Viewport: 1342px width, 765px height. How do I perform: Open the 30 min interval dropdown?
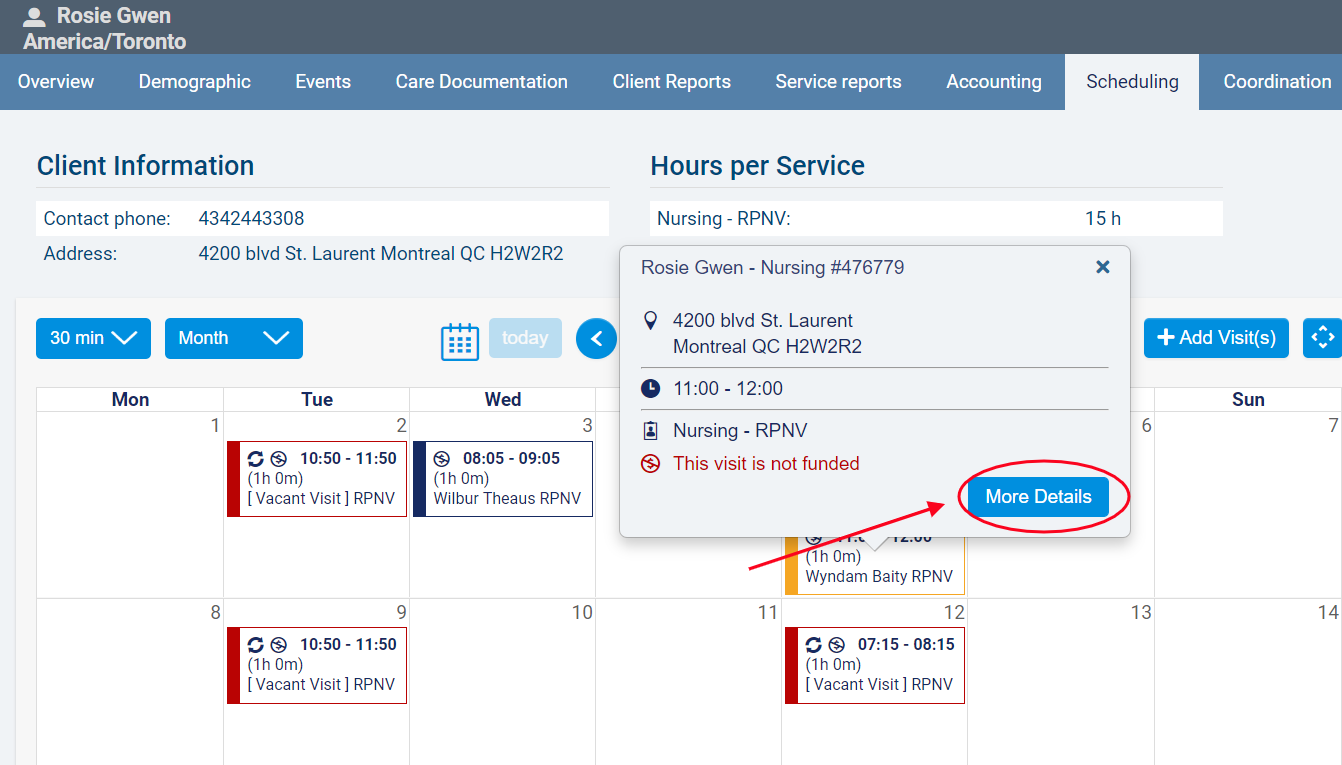click(93, 338)
